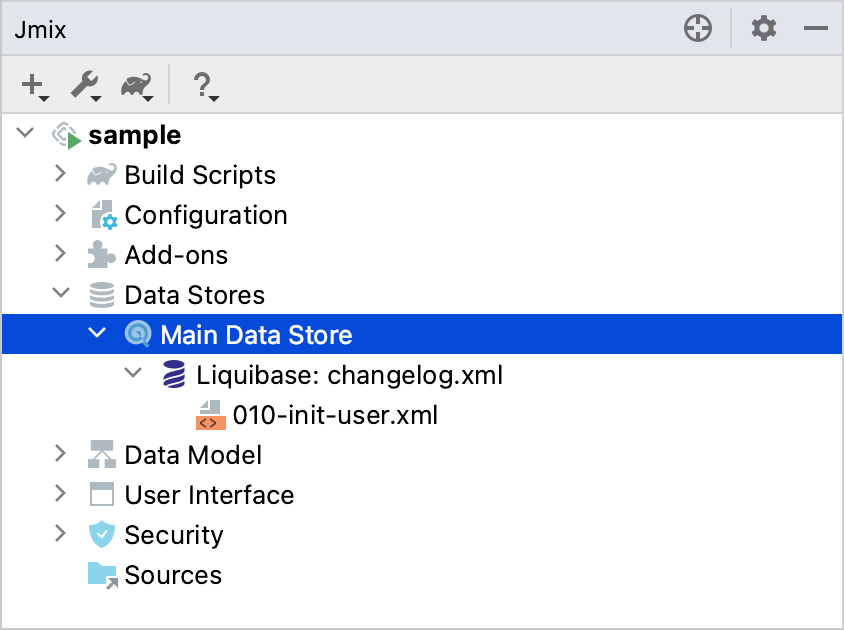Expand the Configuration node
This screenshot has height=630, width=844.
click(61, 214)
